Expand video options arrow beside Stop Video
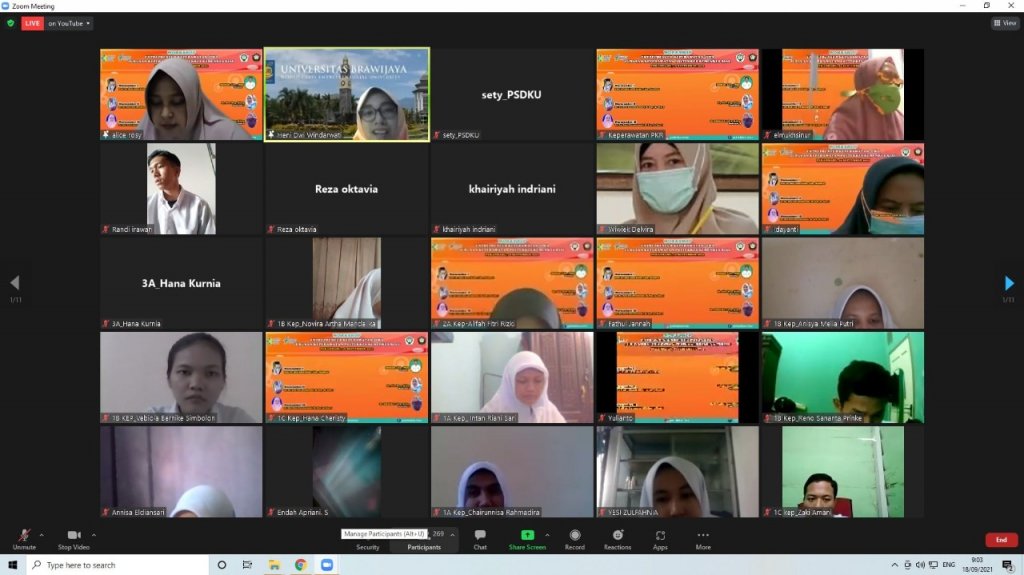The width and height of the screenshot is (1024, 575). [x=94, y=534]
